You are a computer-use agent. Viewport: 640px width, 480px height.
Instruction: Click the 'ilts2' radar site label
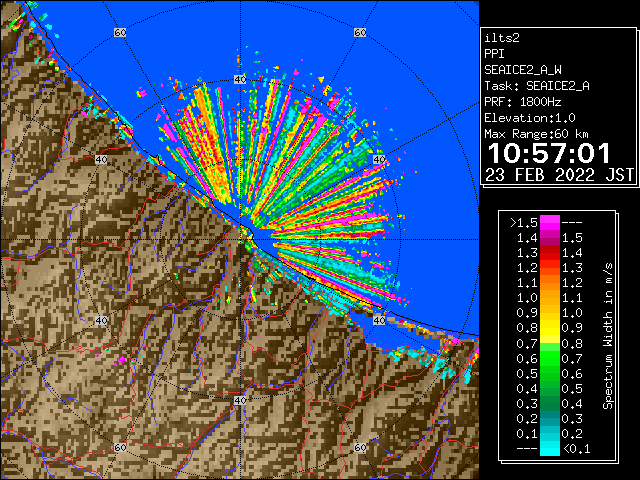pos(502,38)
